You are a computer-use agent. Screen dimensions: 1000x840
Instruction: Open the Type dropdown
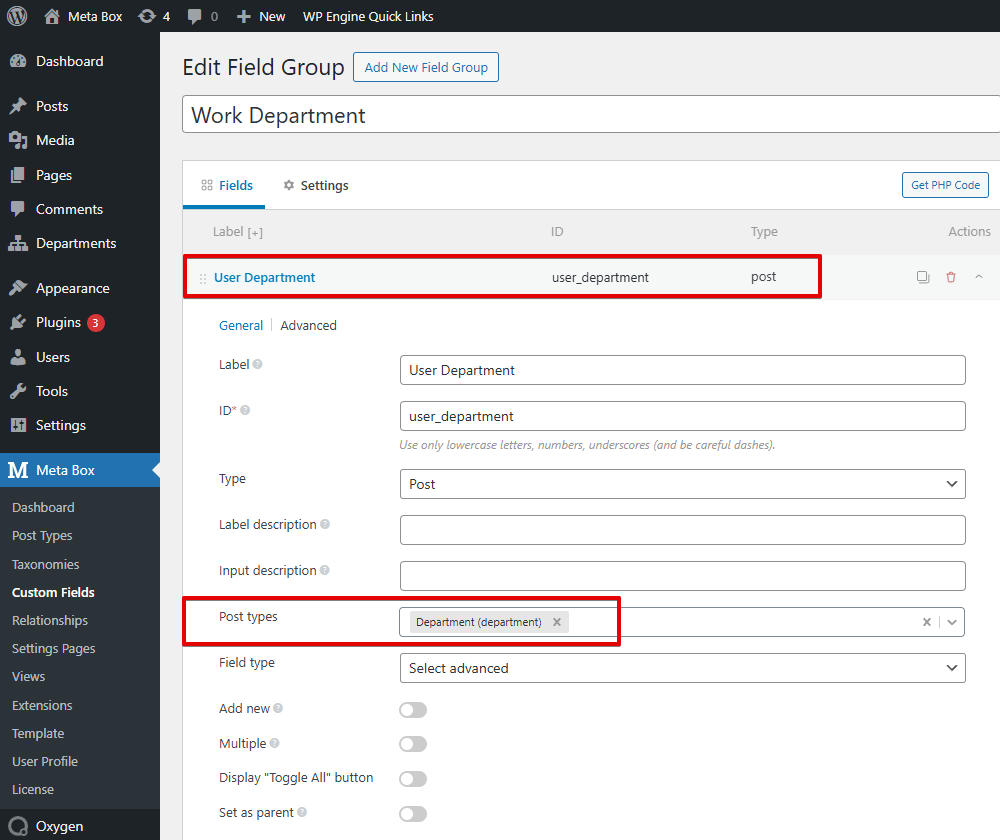(683, 484)
